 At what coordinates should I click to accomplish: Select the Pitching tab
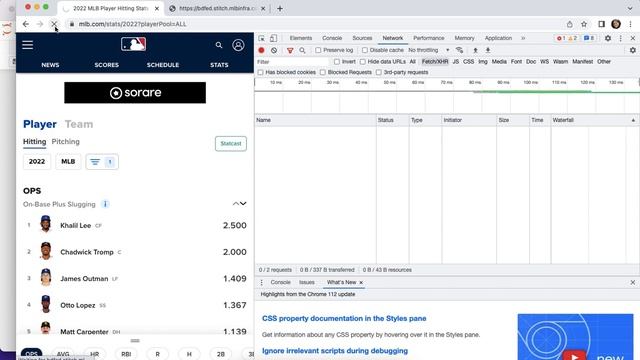click(x=65, y=142)
